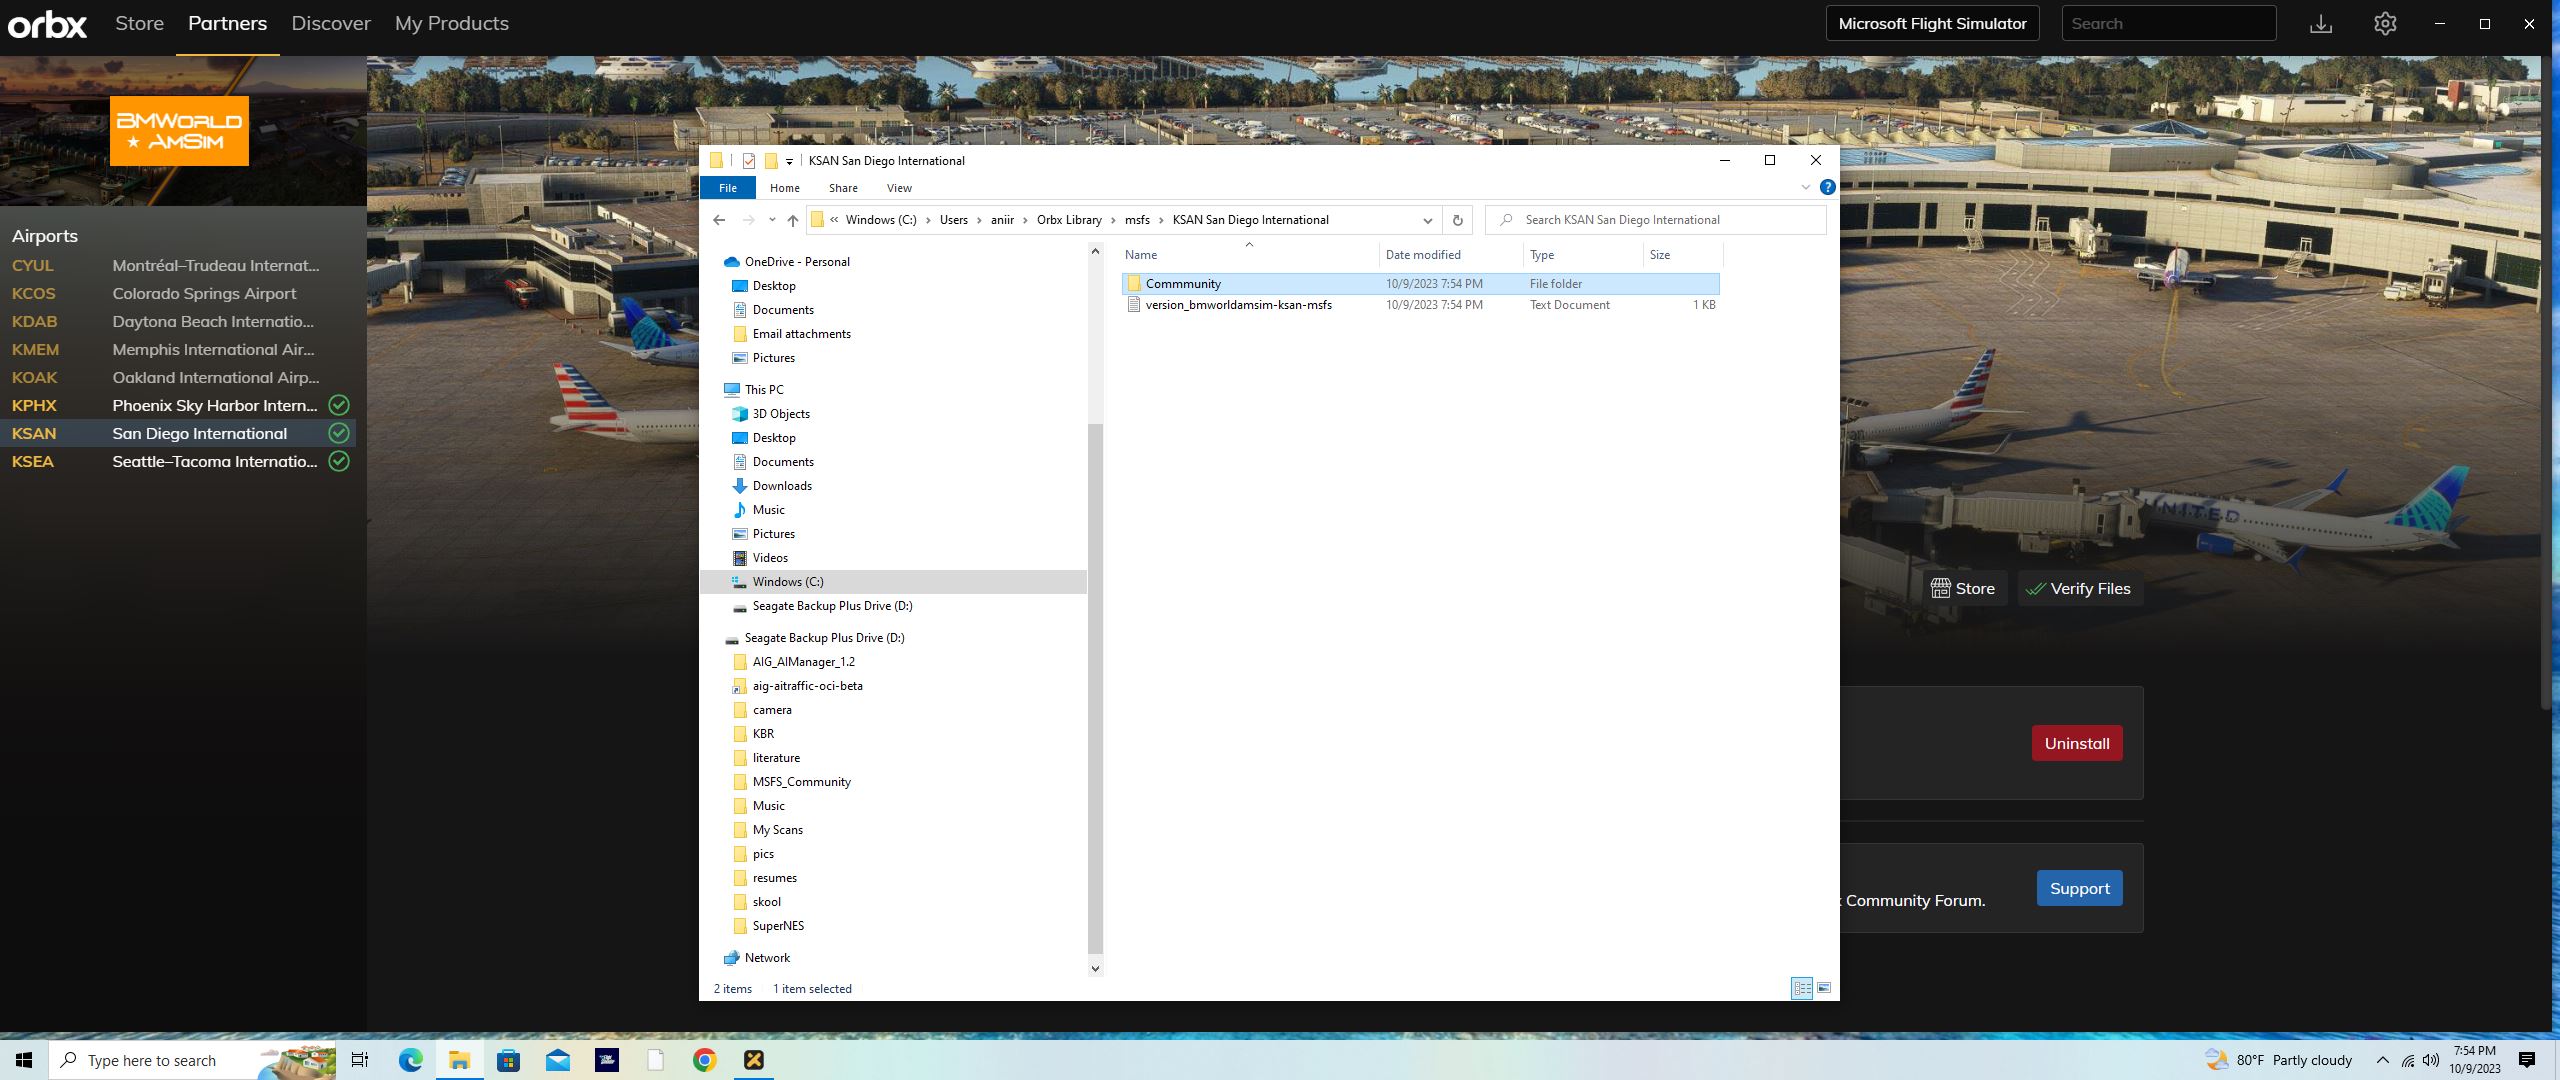2560x1080 pixels.
Task: Open File Explorer from taskbar
Action: point(459,1060)
